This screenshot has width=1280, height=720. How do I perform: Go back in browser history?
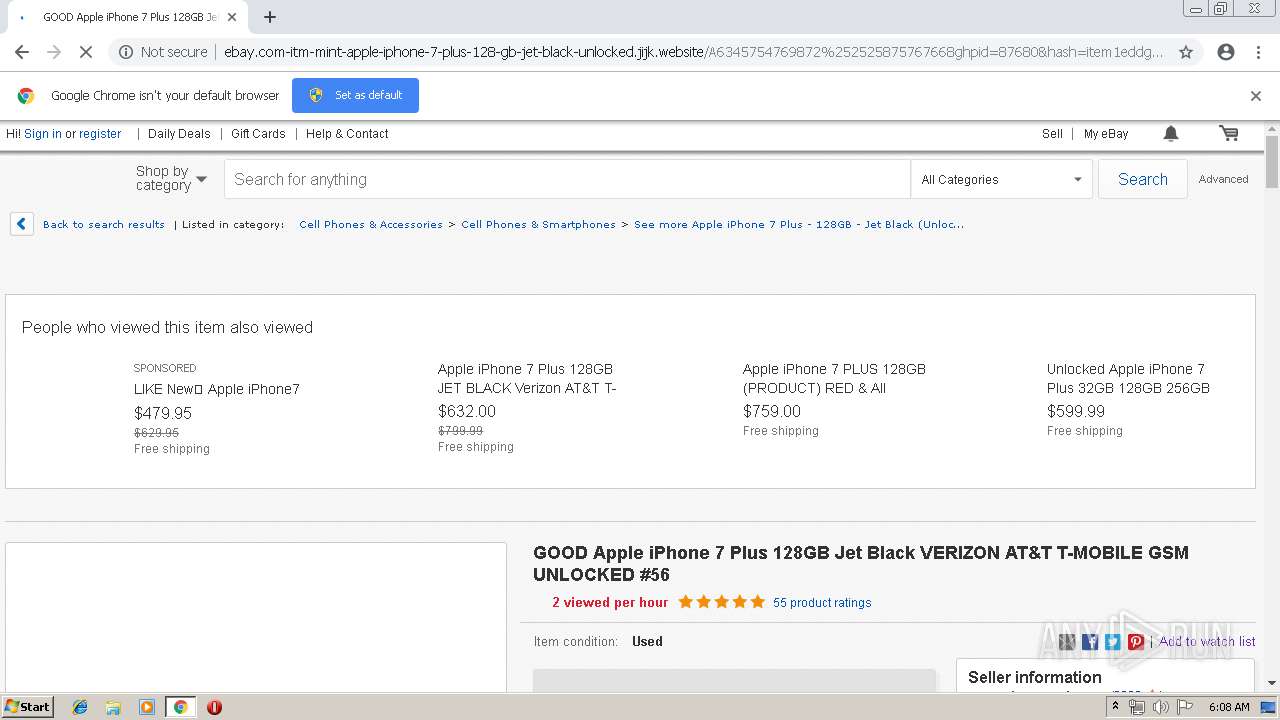[x=22, y=52]
